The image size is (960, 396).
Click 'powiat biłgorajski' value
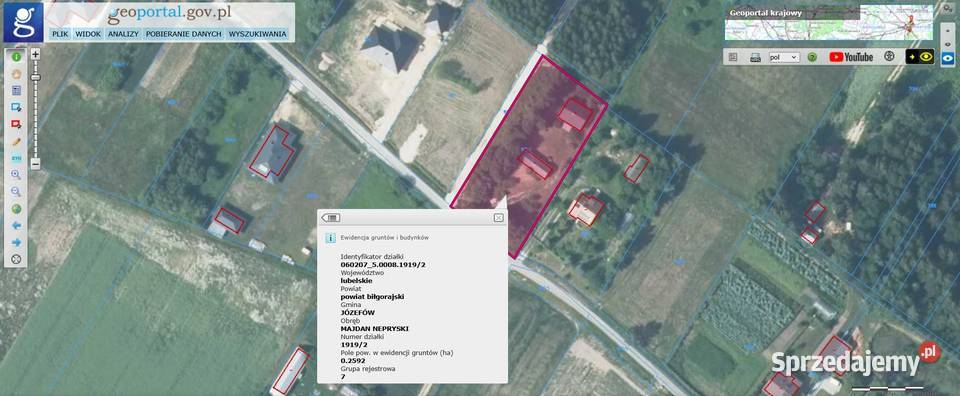[372, 296]
